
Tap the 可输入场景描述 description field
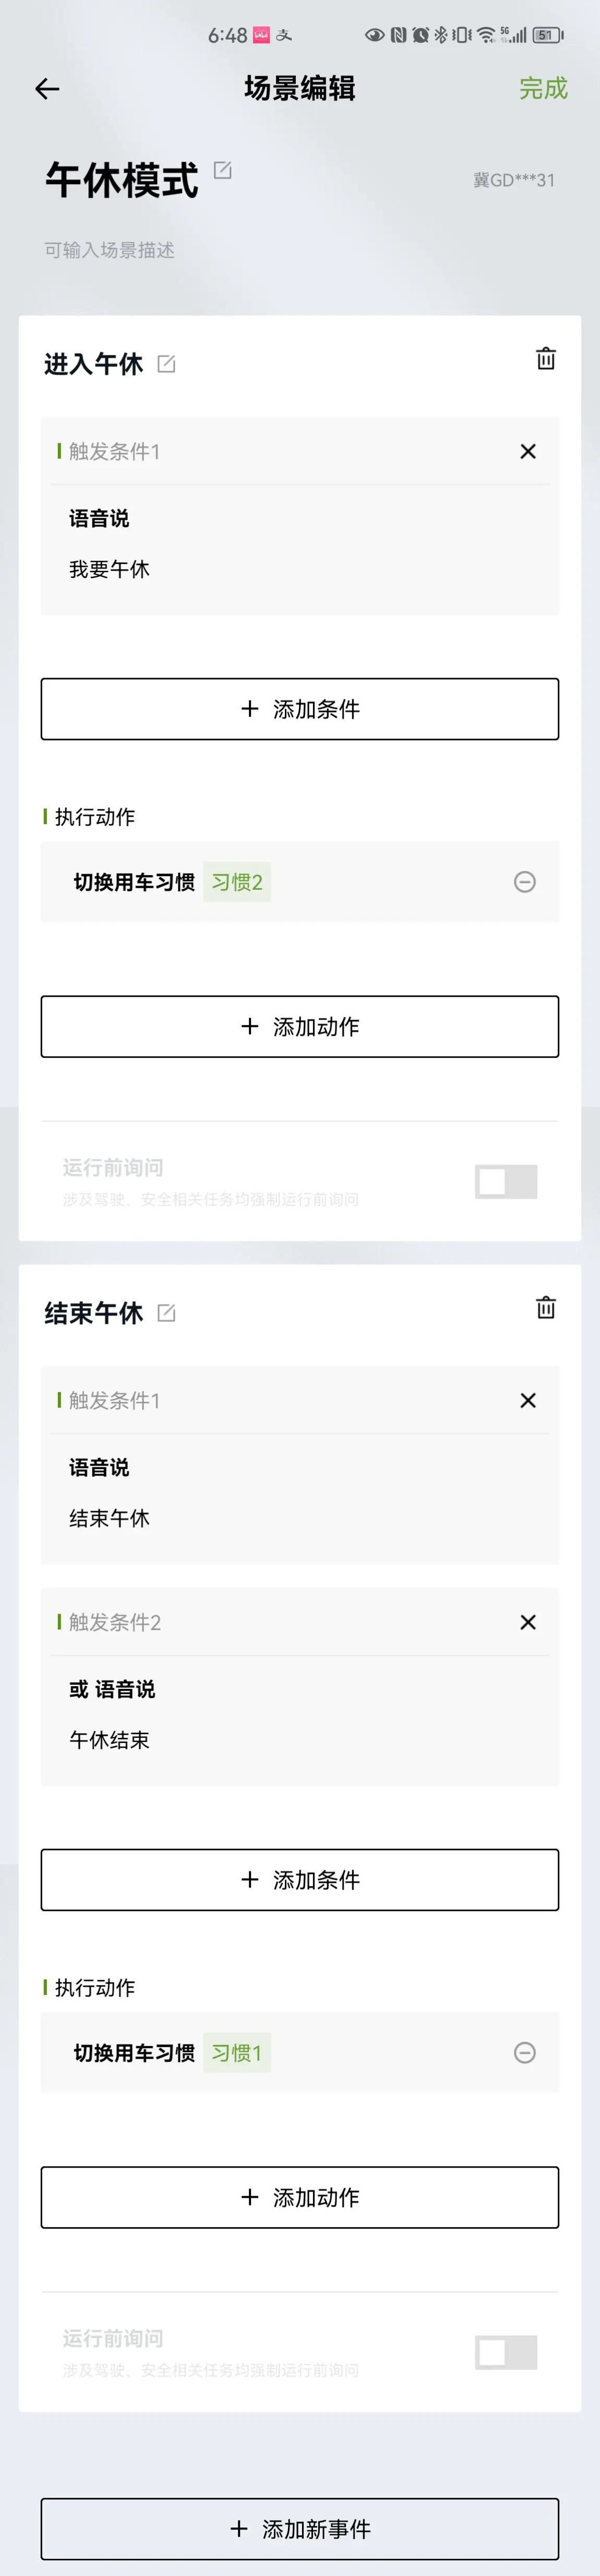point(109,250)
